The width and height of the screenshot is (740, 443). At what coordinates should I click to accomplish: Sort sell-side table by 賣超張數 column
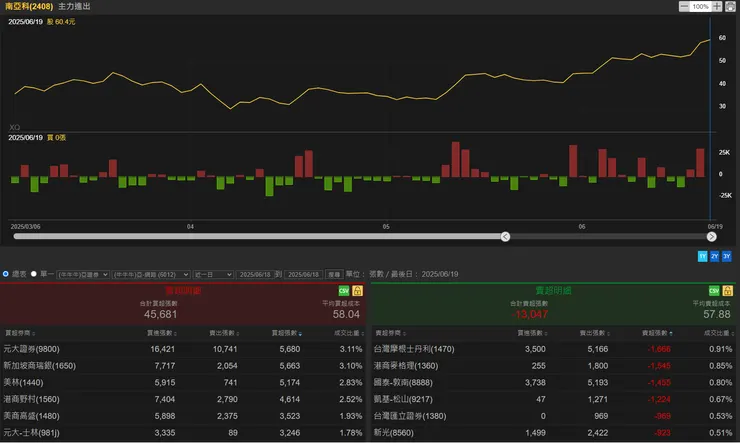click(657, 332)
